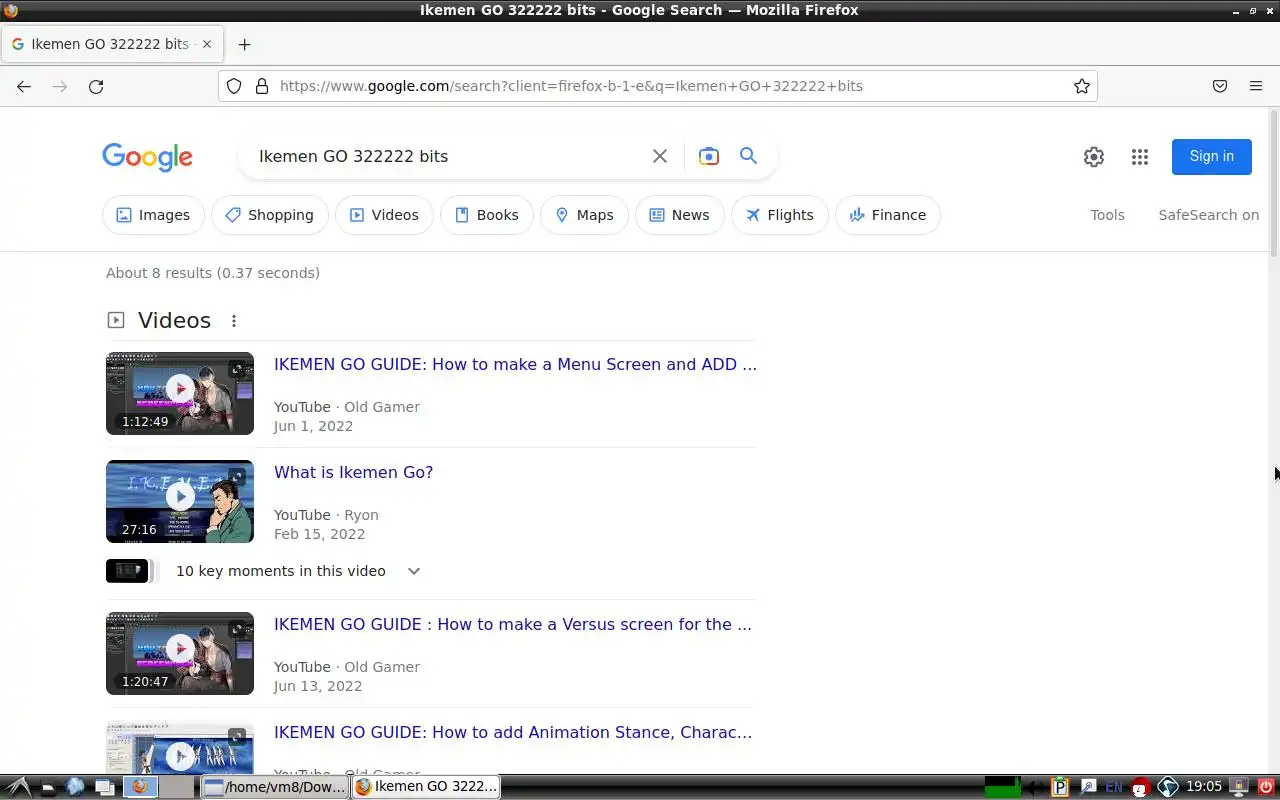Open the News results filter
Image resolution: width=1280 pixels, height=800 pixels.
point(680,215)
